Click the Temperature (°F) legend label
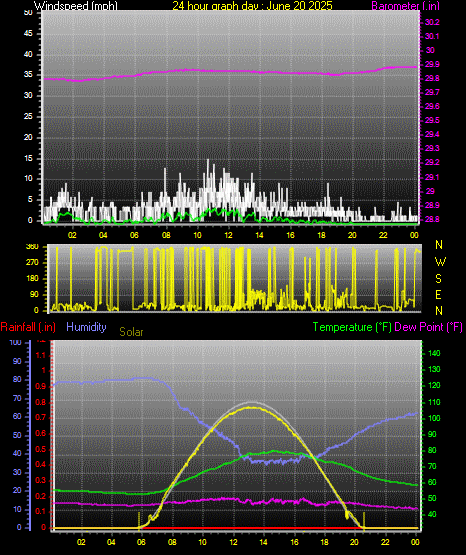Image resolution: width=466 pixels, height=555 pixels. point(352,327)
